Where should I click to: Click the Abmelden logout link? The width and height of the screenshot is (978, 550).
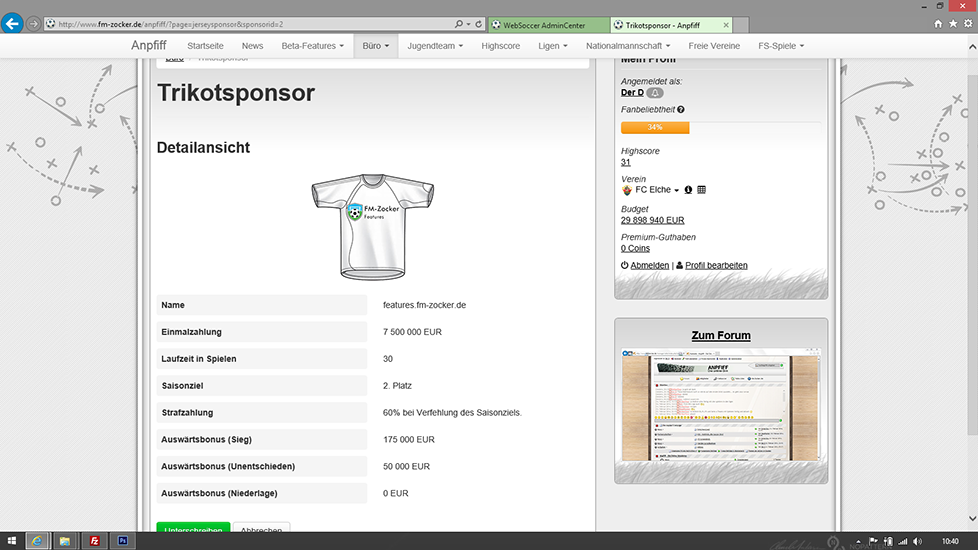click(x=649, y=265)
